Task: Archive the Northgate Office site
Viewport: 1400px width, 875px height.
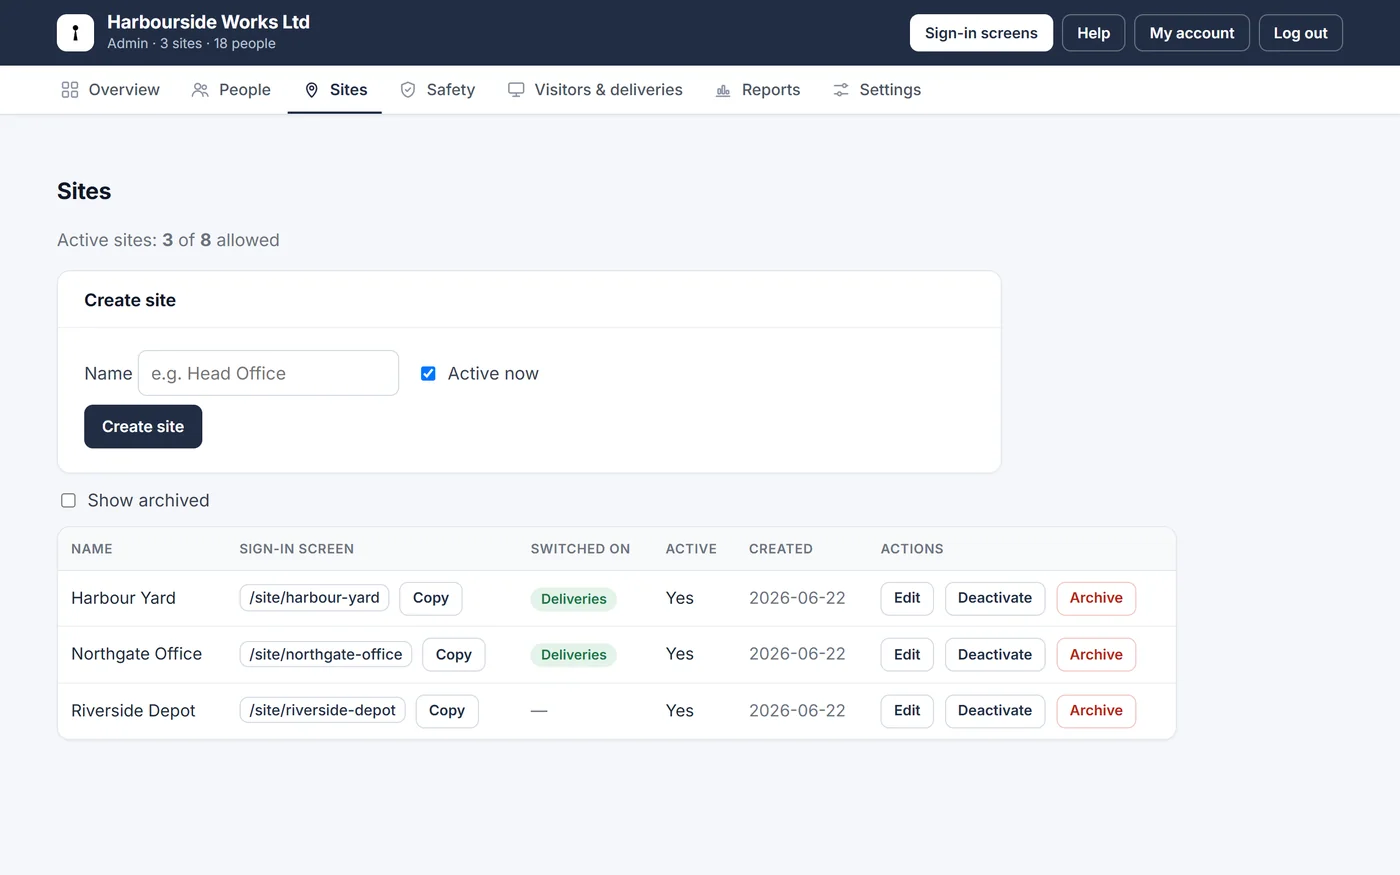Action: coord(1096,655)
